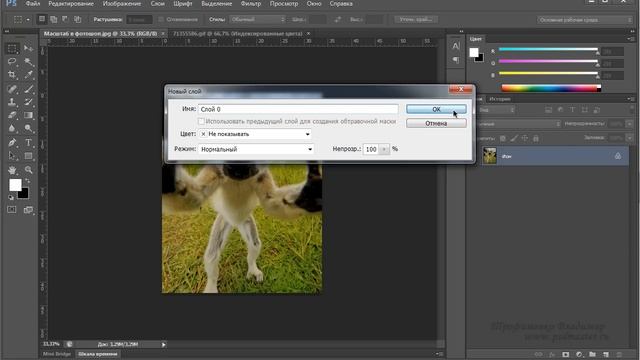Viewport: 640px width, 360px height.
Task: Open the Файл menu
Action: tap(33, 4)
